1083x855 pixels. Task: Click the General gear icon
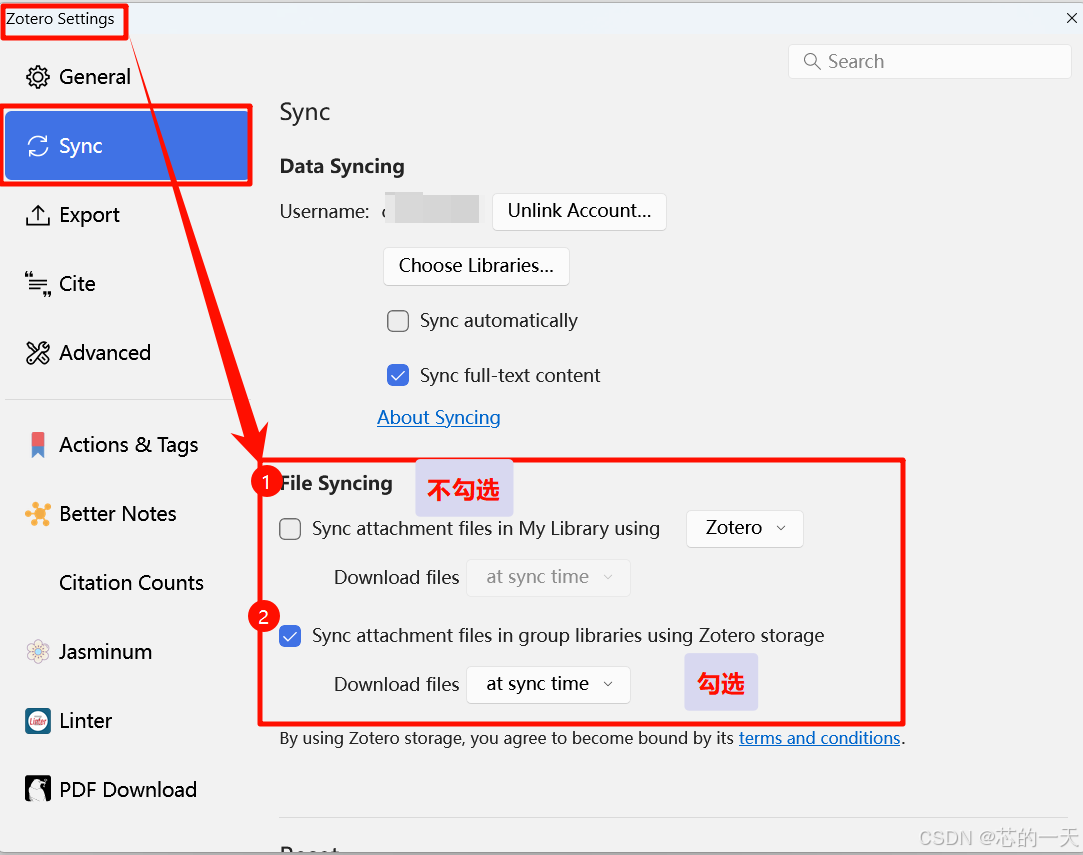pos(37,77)
